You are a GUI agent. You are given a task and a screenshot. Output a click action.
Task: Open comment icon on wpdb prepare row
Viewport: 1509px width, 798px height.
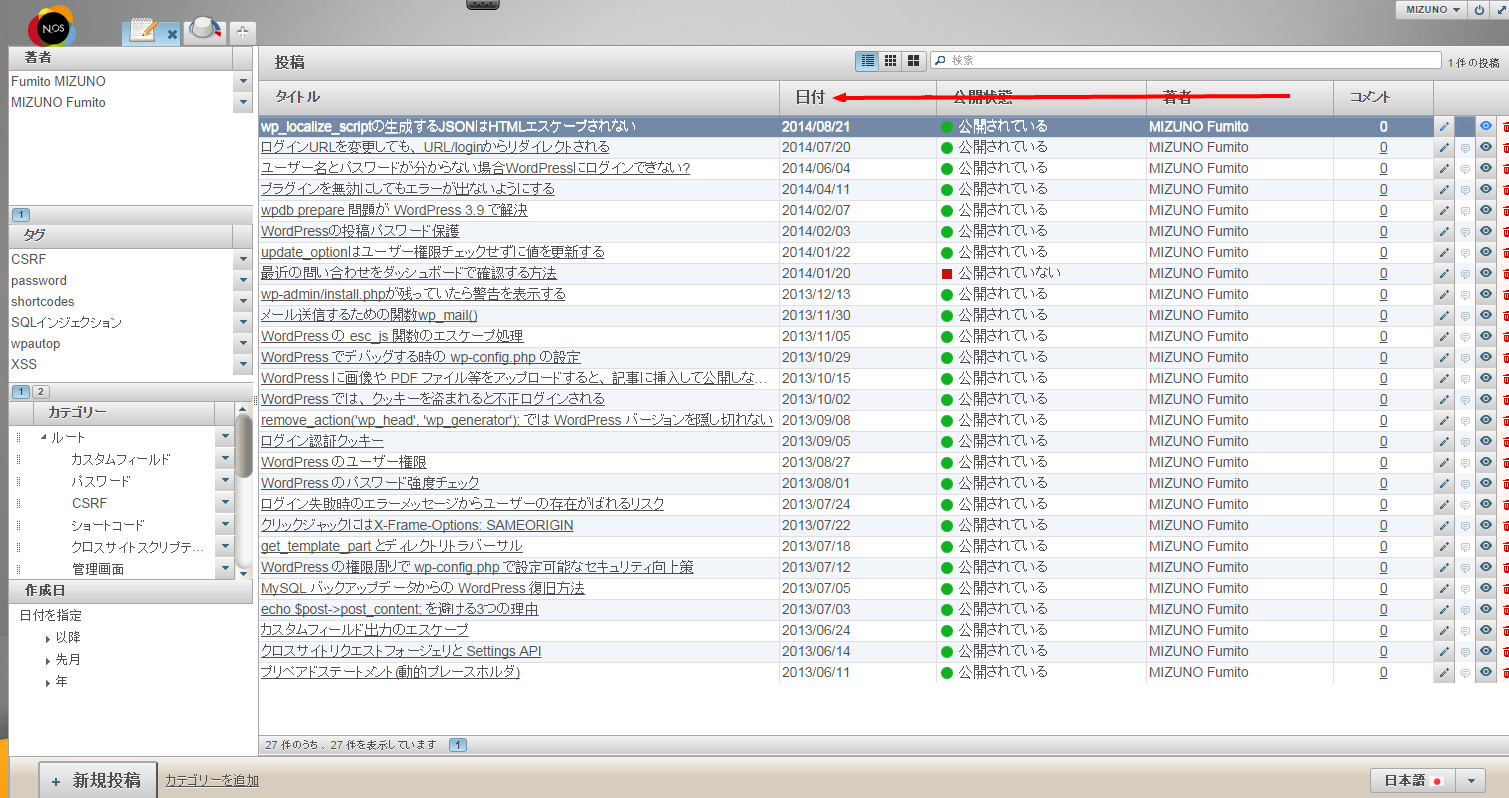(x=1465, y=210)
